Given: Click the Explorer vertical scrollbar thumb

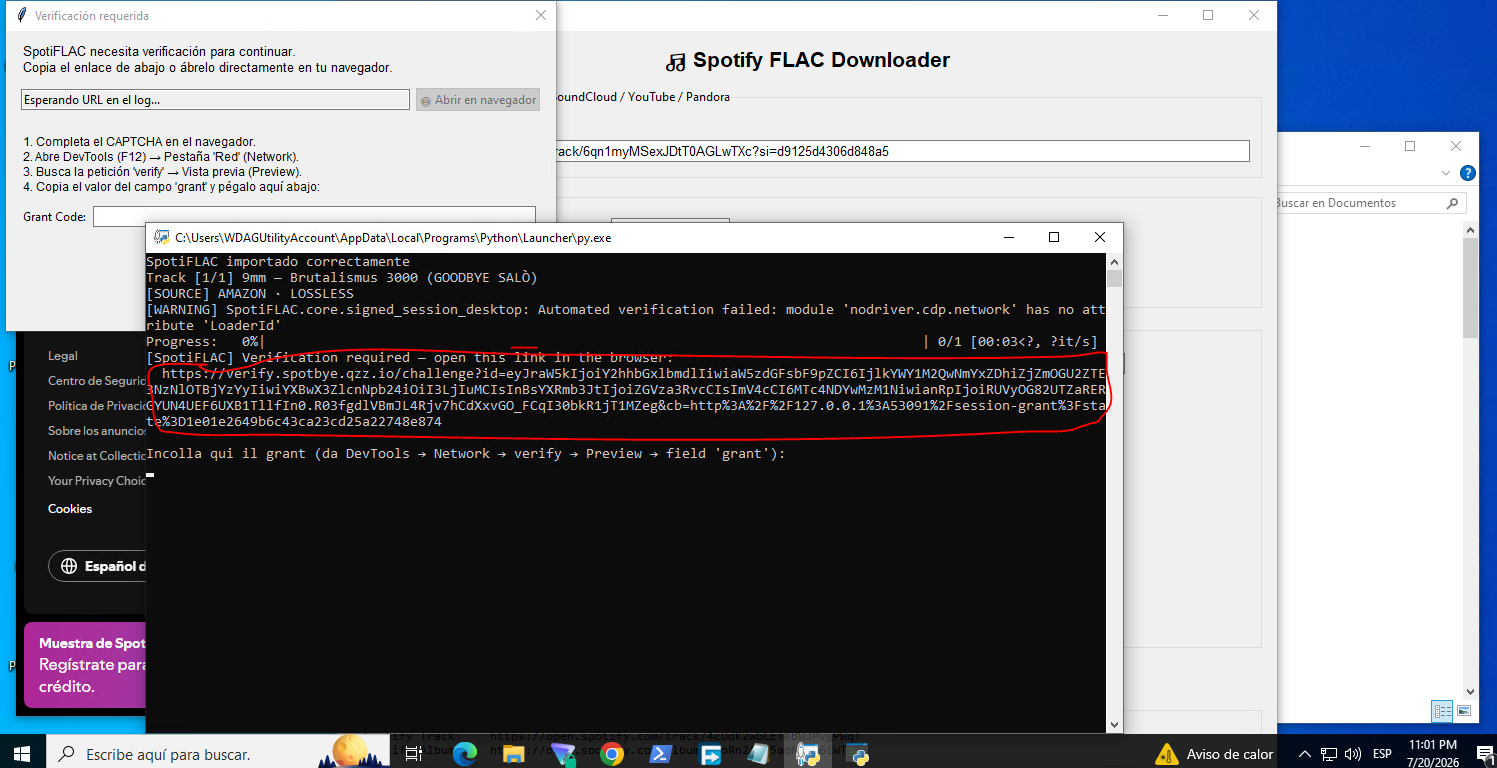Looking at the screenshot, I should pyautogui.click(x=1470, y=288).
